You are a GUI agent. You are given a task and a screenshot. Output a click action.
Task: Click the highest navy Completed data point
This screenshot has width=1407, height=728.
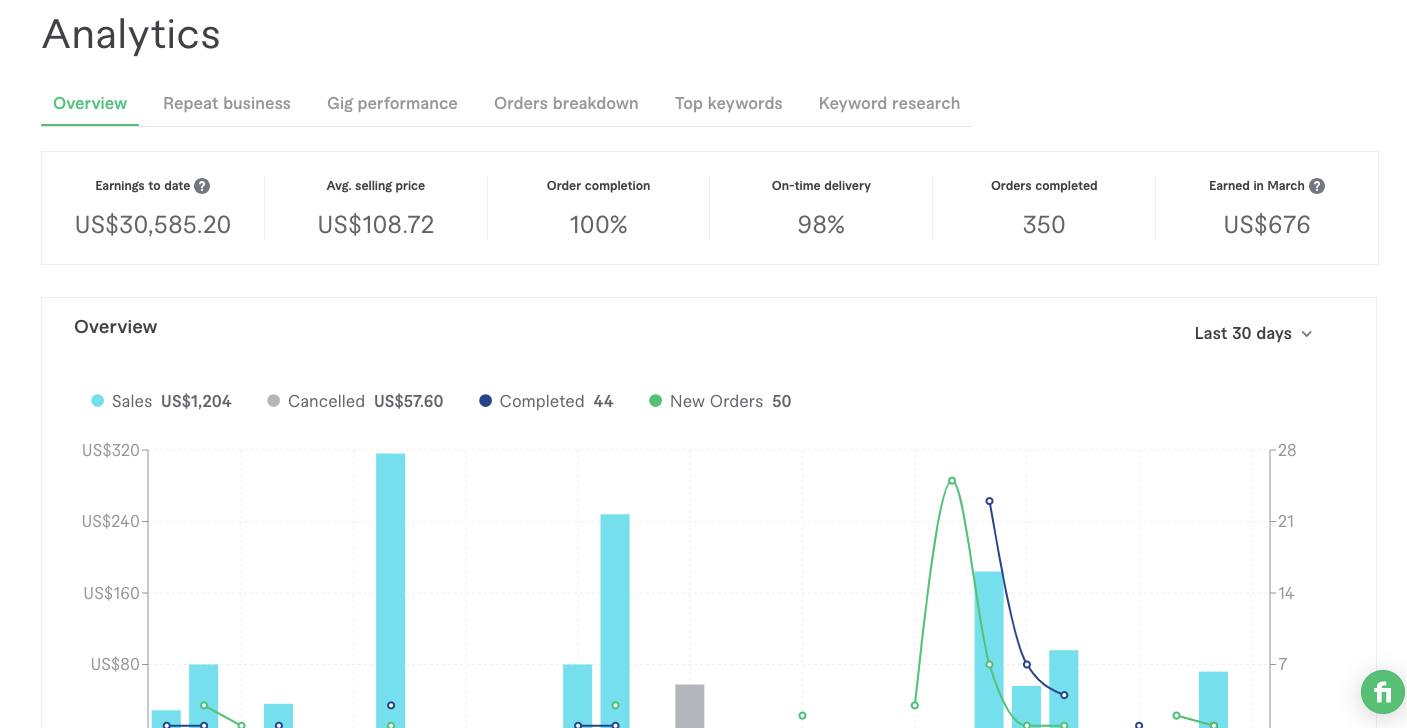[x=989, y=501]
